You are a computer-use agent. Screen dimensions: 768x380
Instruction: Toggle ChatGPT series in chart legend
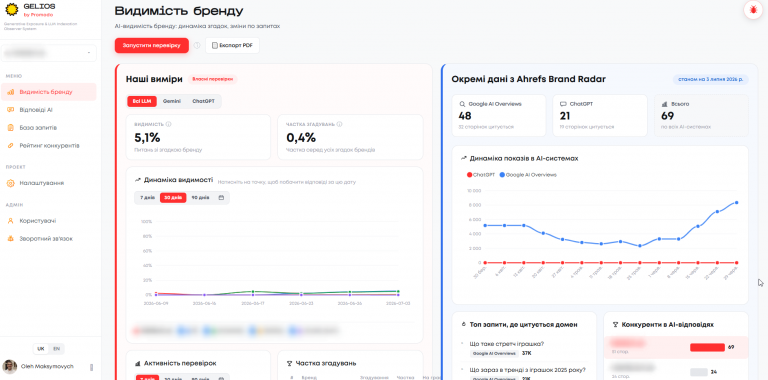point(481,175)
